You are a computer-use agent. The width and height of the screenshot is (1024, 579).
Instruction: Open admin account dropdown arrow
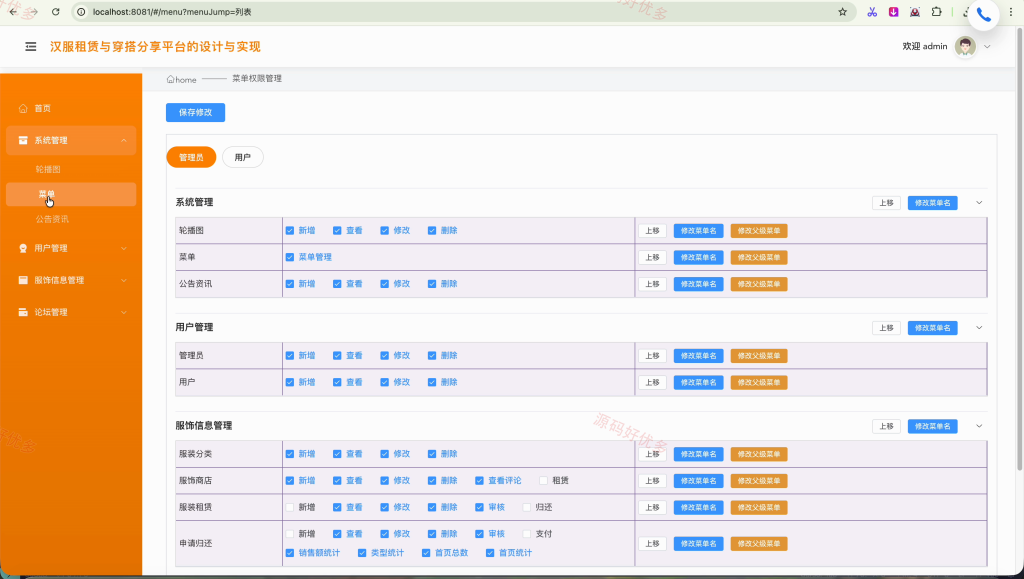(987, 46)
